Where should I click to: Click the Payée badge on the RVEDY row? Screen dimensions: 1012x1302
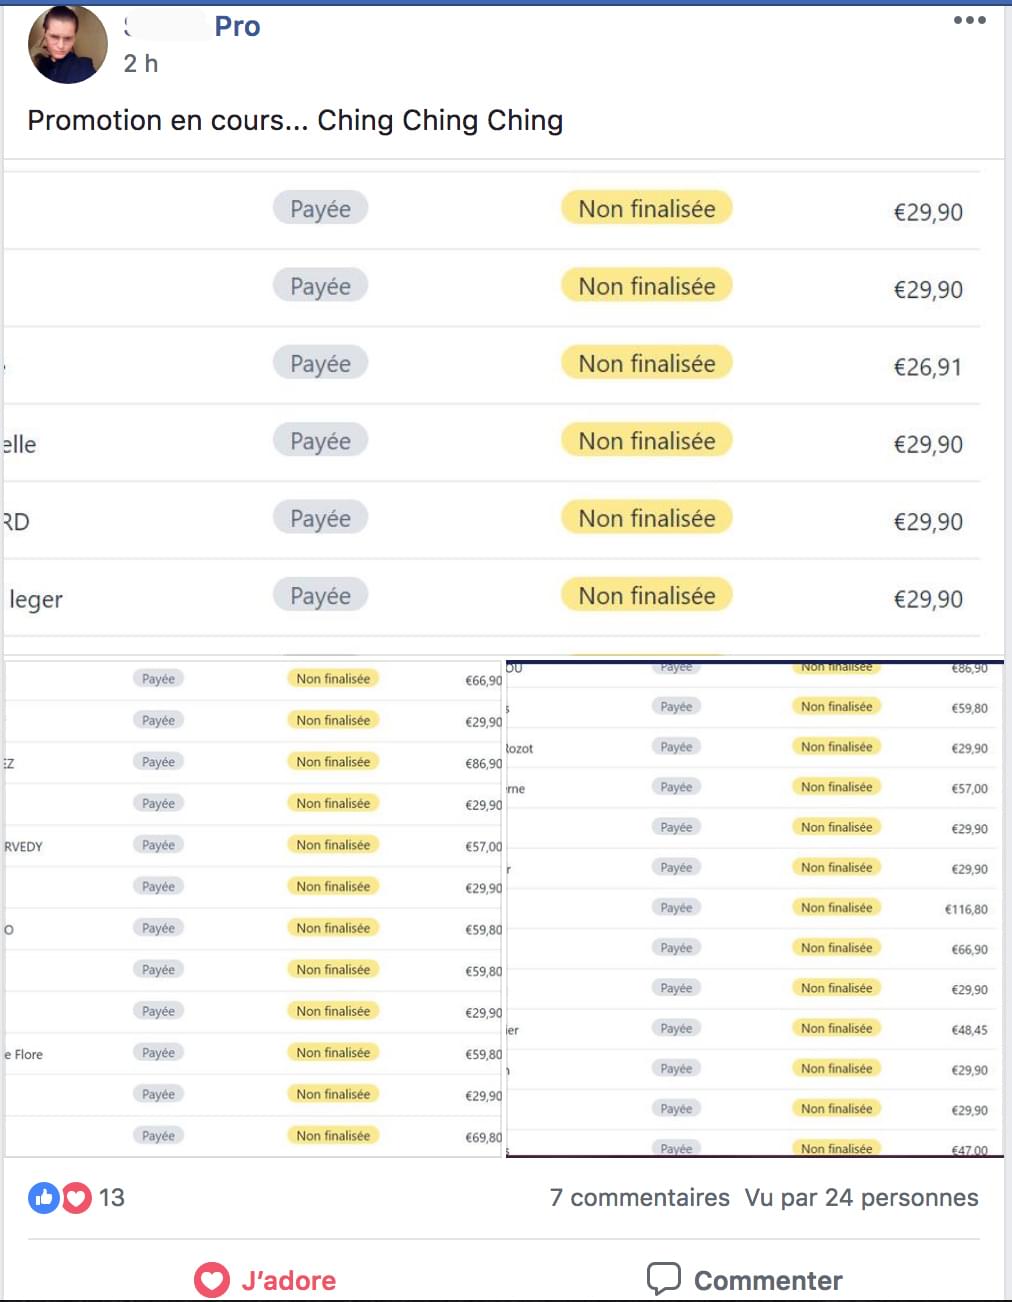tap(158, 845)
